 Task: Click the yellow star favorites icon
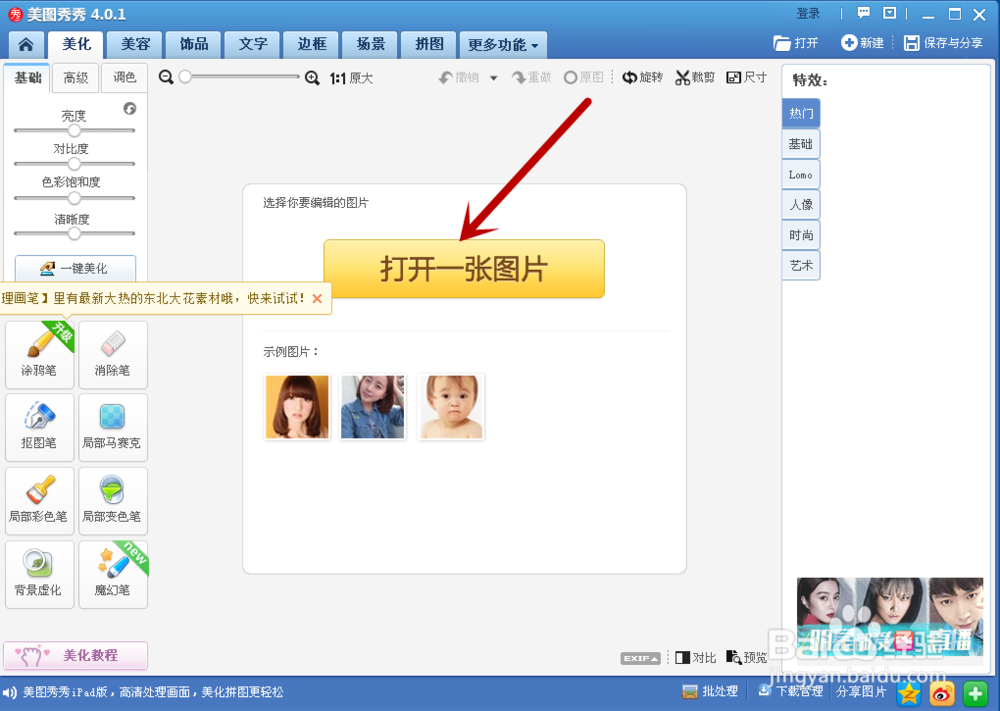pos(909,693)
